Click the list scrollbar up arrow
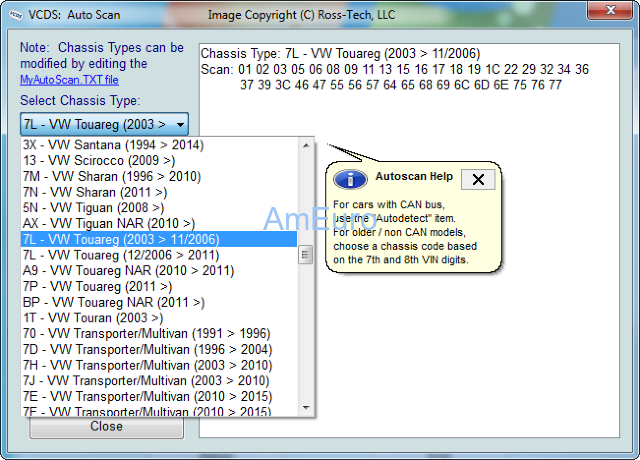Screen dimensions: 640x460 pyautogui.click(x=306, y=145)
